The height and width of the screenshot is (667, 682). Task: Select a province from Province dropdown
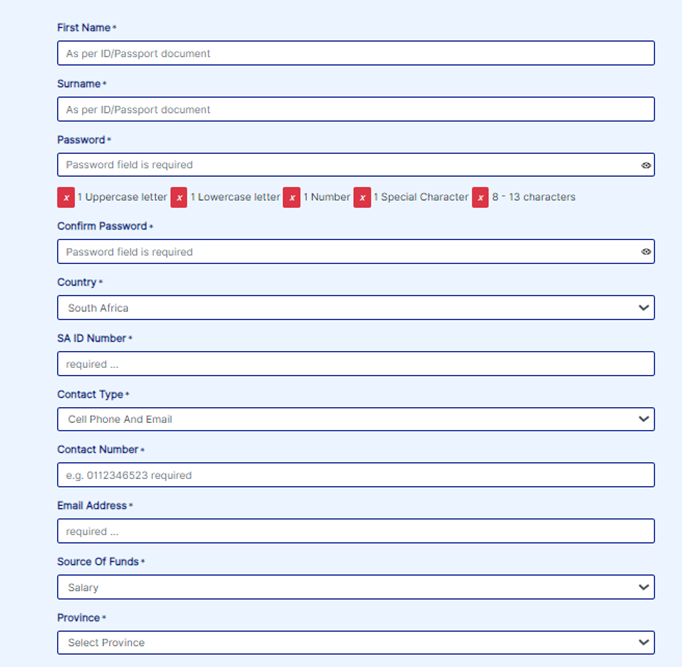click(x=355, y=643)
